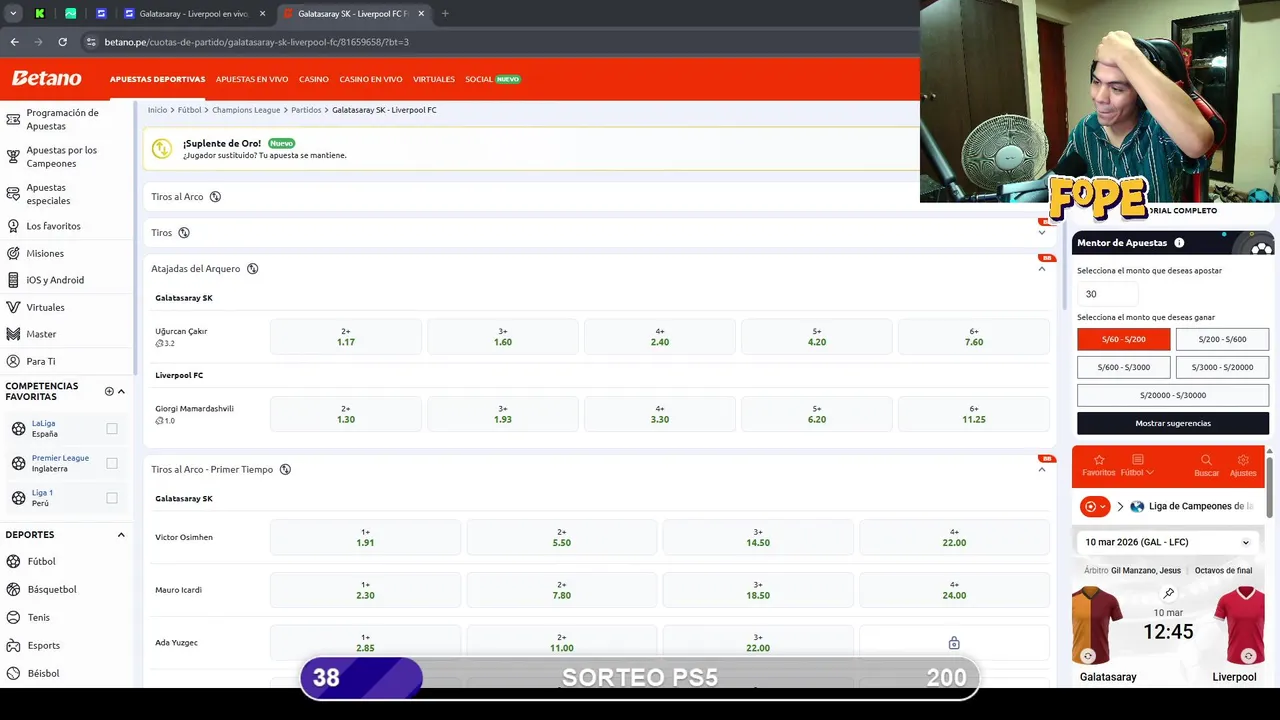The width and height of the screenshot is (1280, 720).
Task: Tick the Premier League Inglaterra checkbox
Action: pyautogui.click(x=112, y=463)
